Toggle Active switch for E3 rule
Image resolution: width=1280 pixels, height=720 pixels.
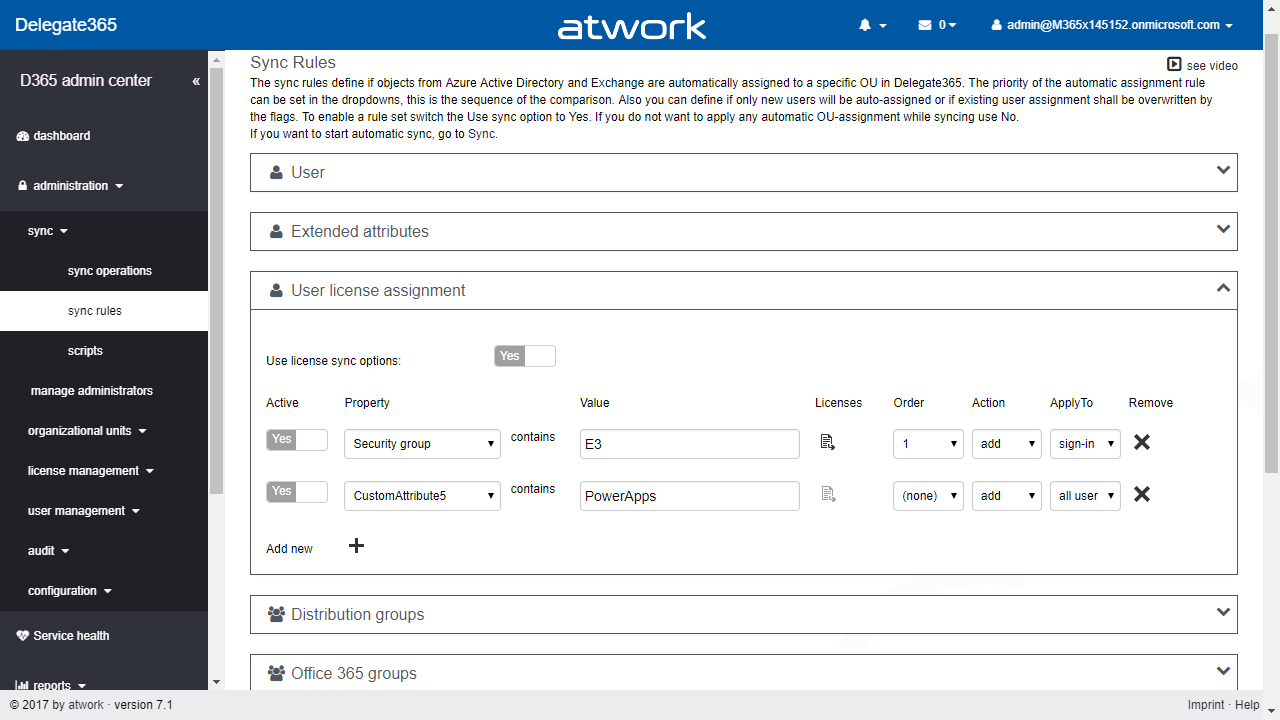[297, 440]
